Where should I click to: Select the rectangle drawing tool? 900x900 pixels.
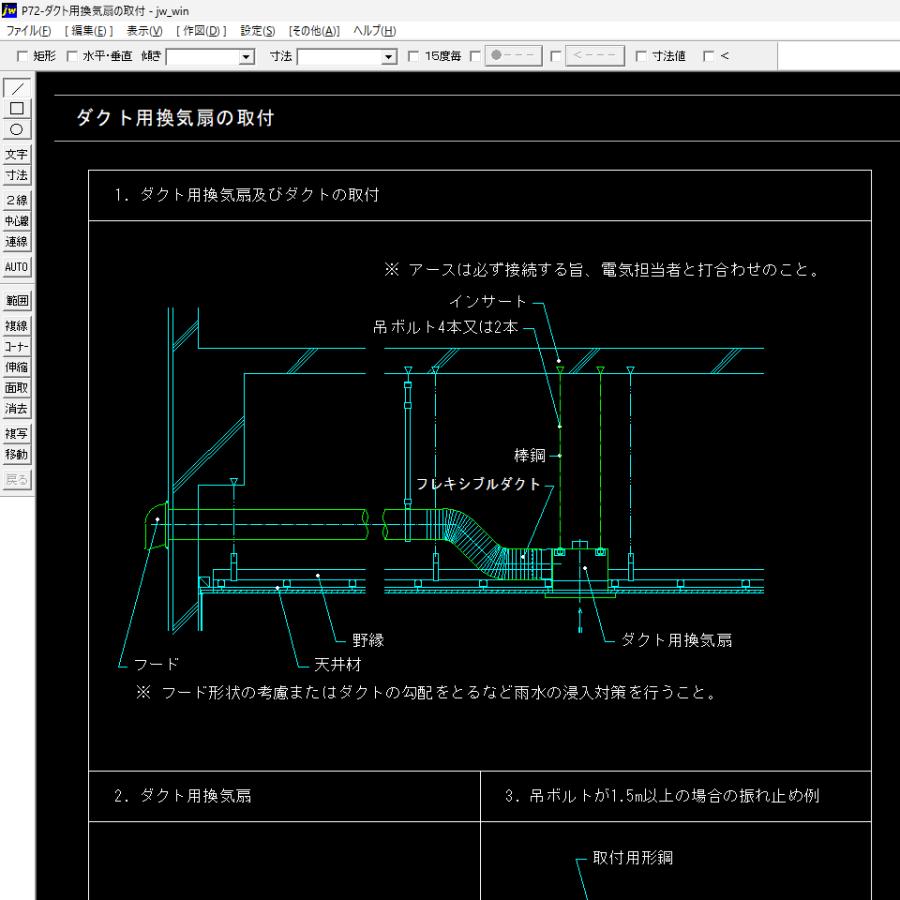17,108
